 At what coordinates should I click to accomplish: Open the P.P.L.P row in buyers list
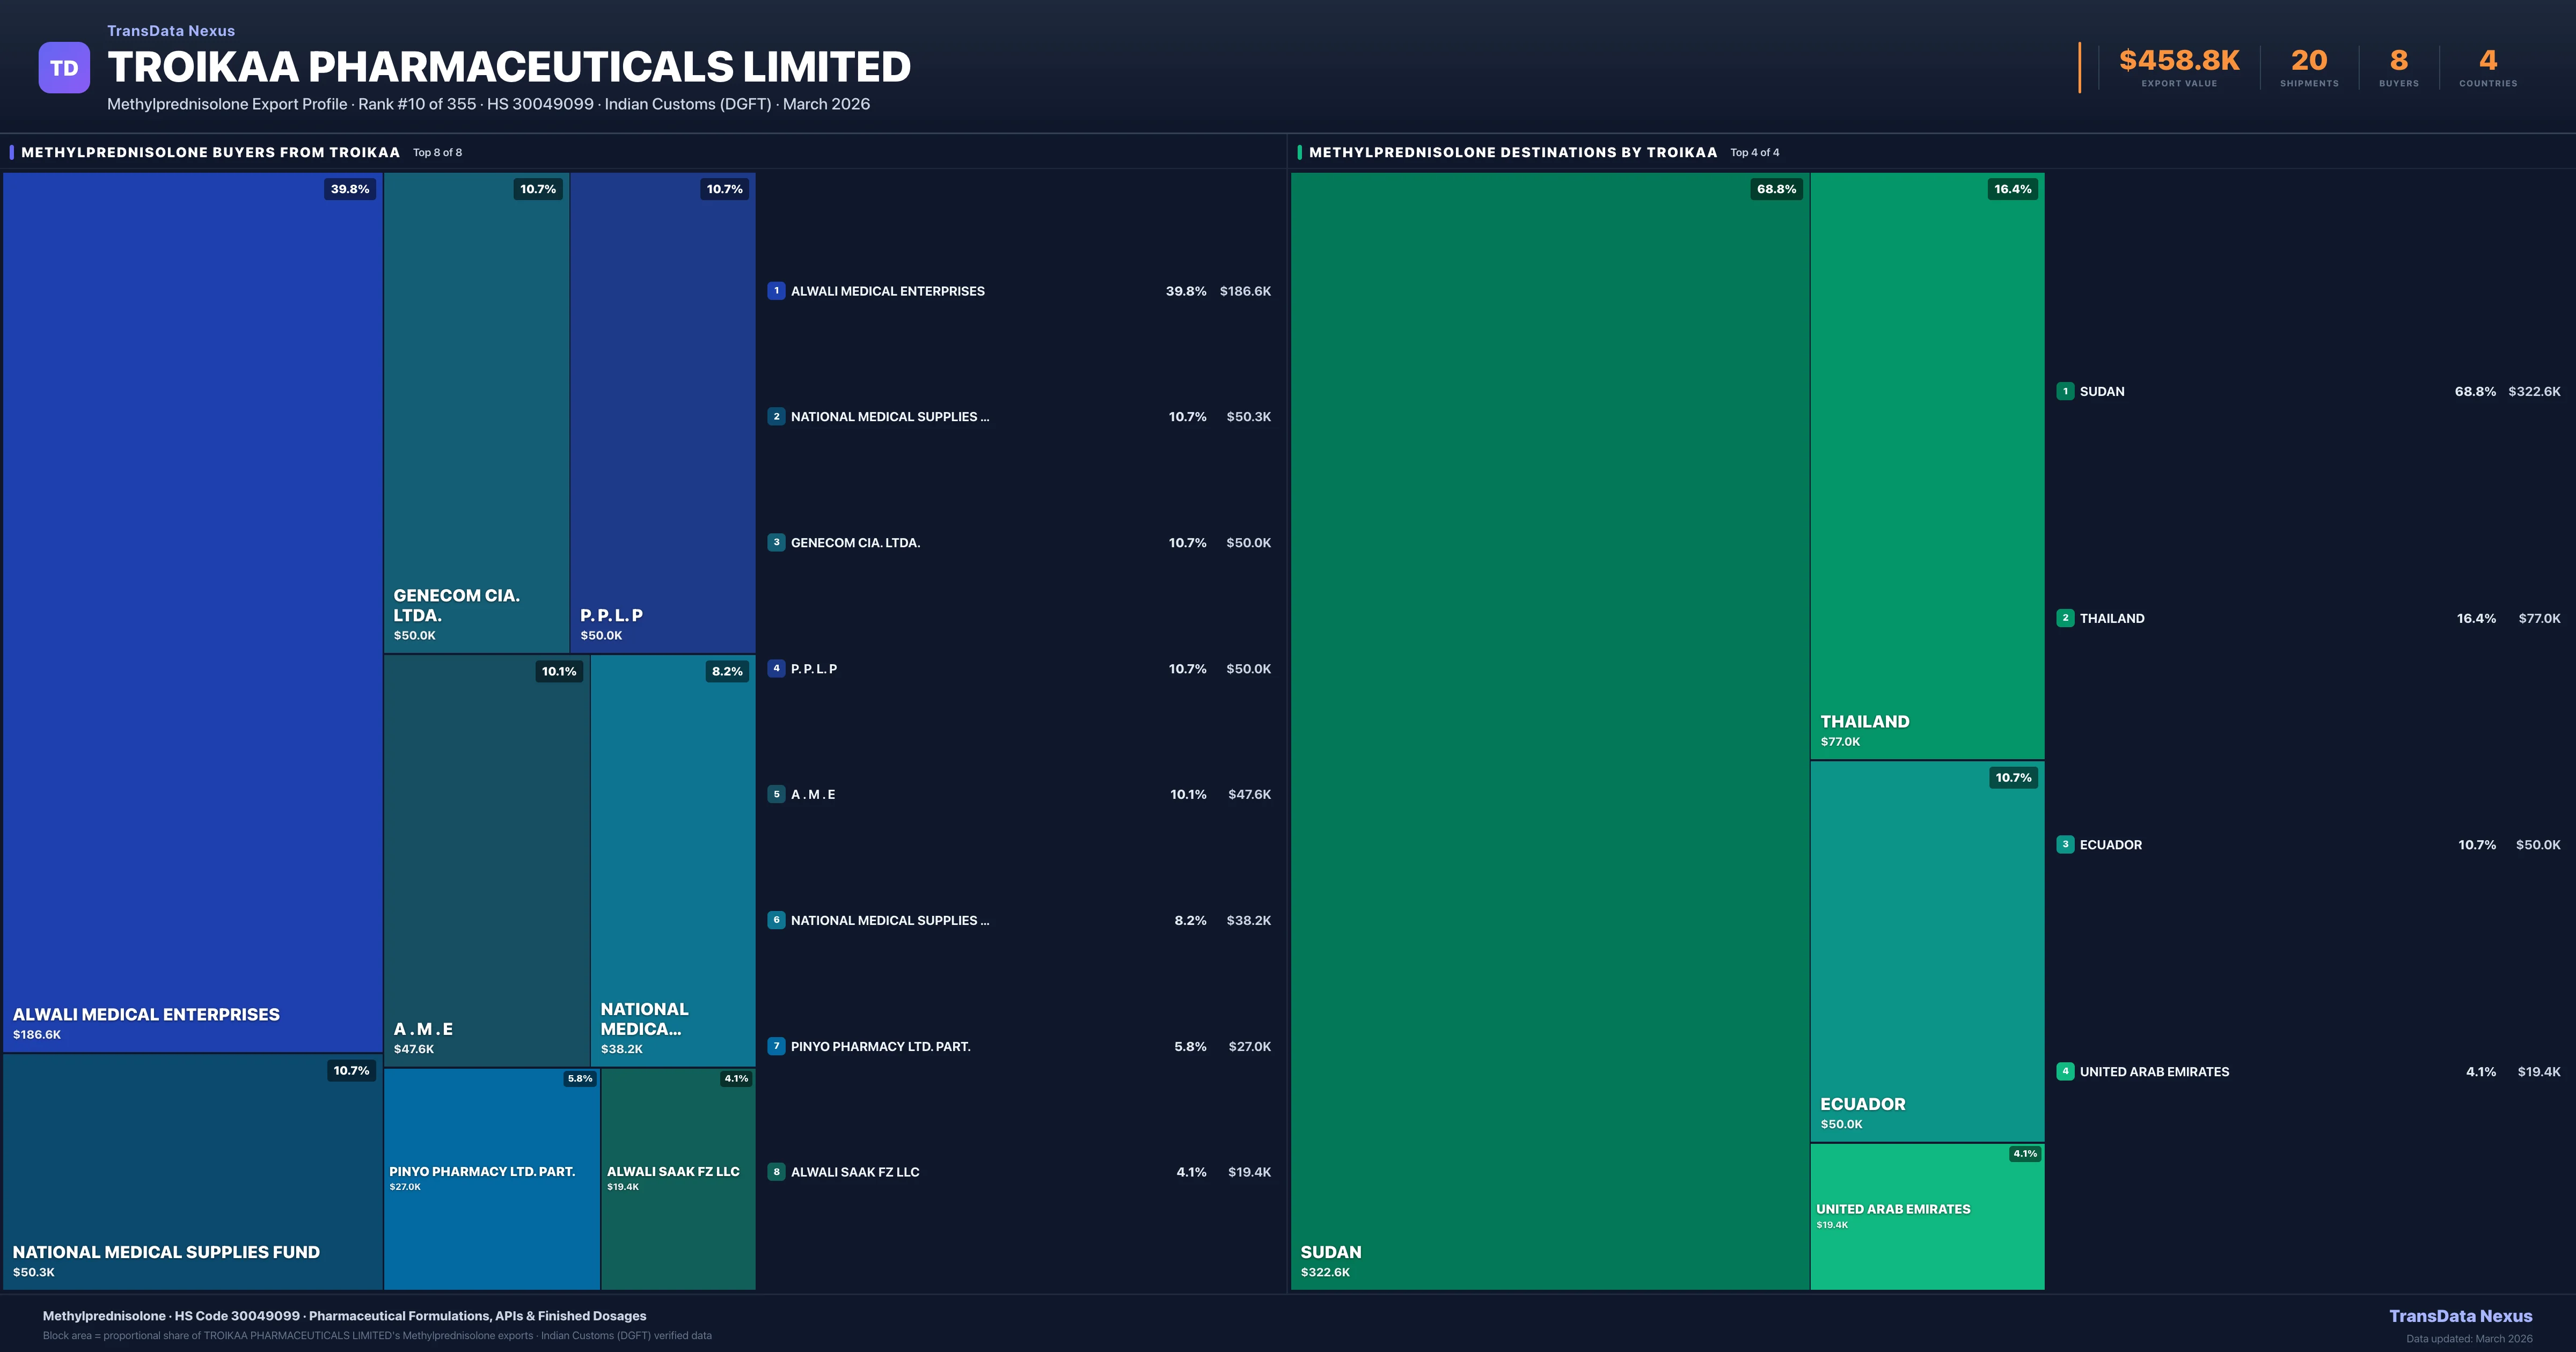click(813, 669)
